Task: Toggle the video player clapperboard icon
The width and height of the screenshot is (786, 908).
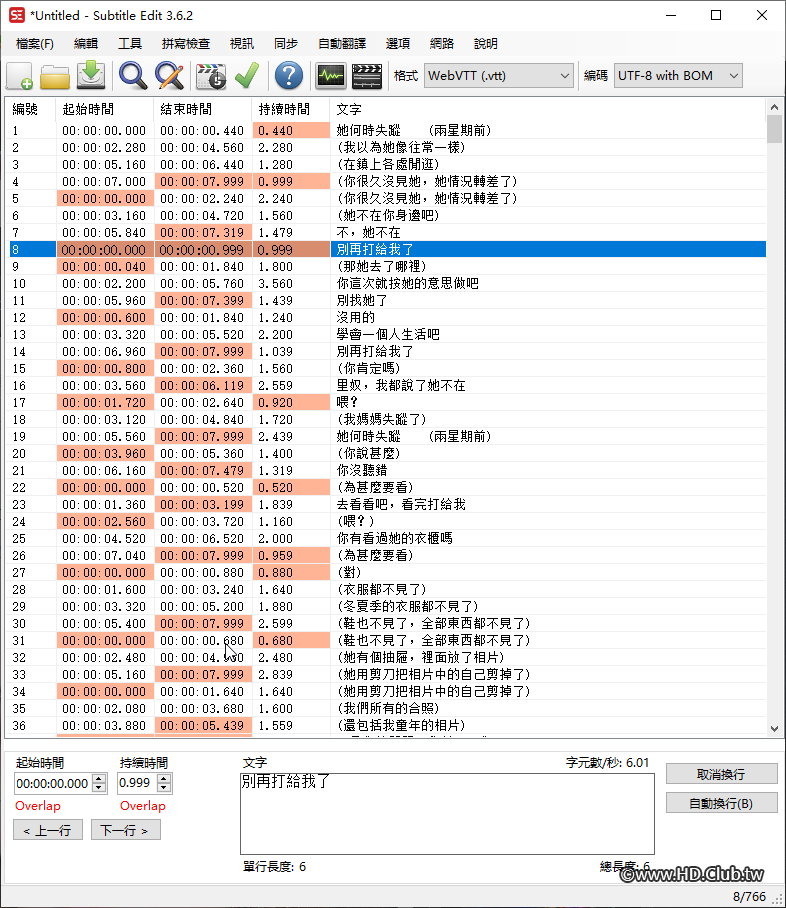Action: pyautogui.click(x=367, y=76)
